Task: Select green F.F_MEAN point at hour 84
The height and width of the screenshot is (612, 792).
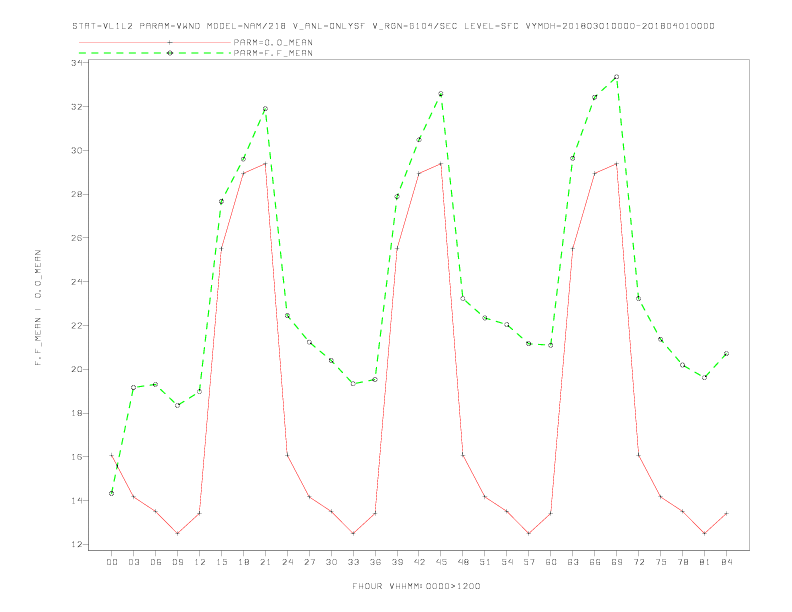Action: tap(726, 353)
